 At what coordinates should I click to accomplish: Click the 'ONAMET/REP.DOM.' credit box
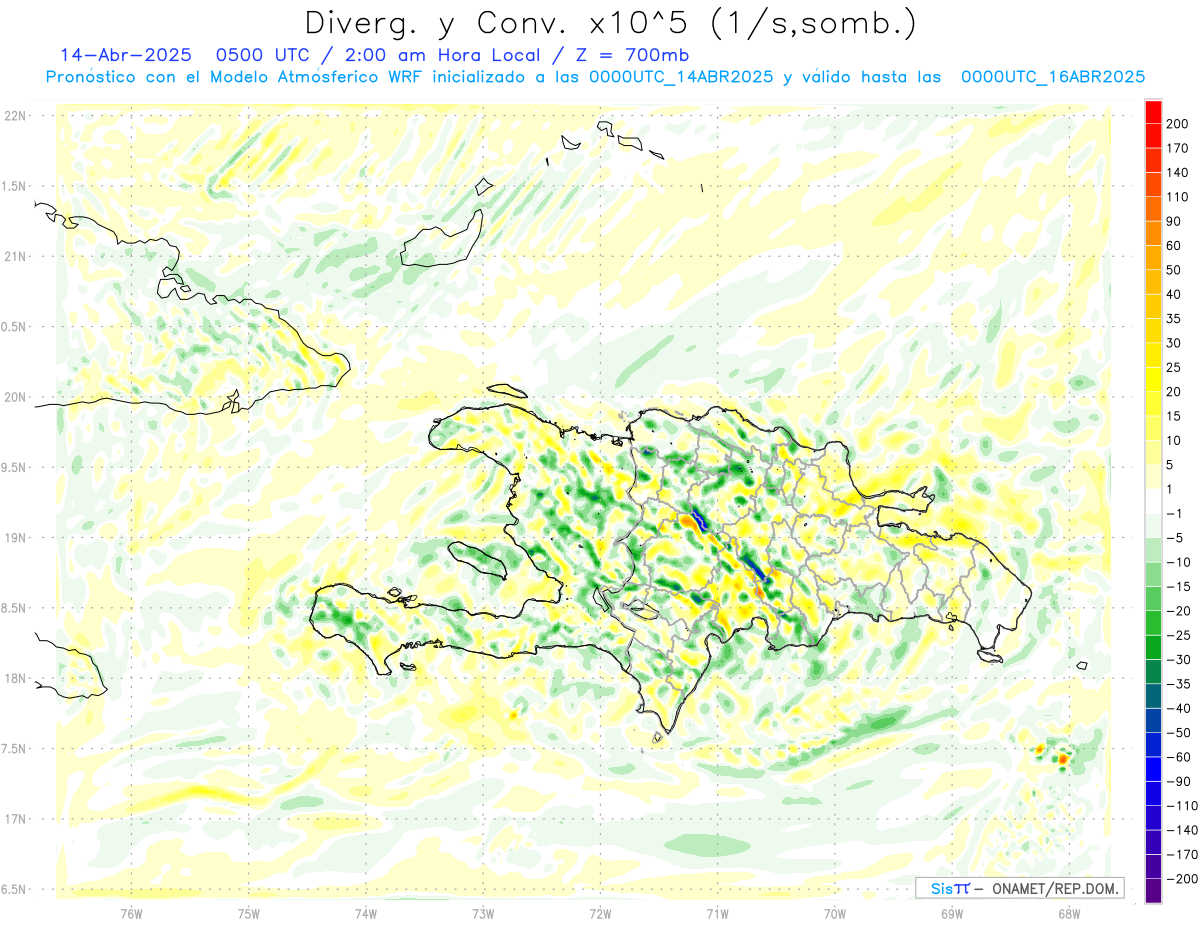tap(1018, 888)
